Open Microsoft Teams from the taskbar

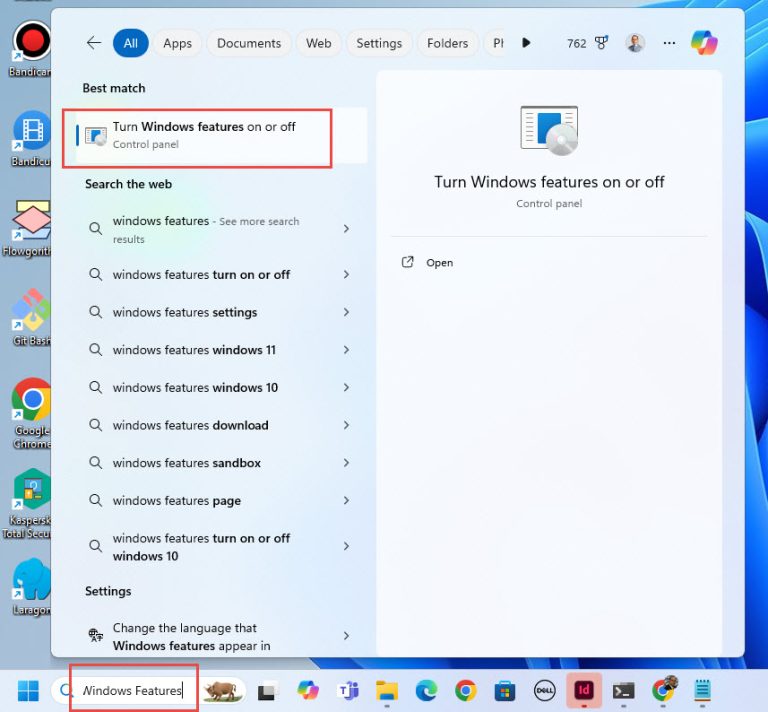(349, 690)
